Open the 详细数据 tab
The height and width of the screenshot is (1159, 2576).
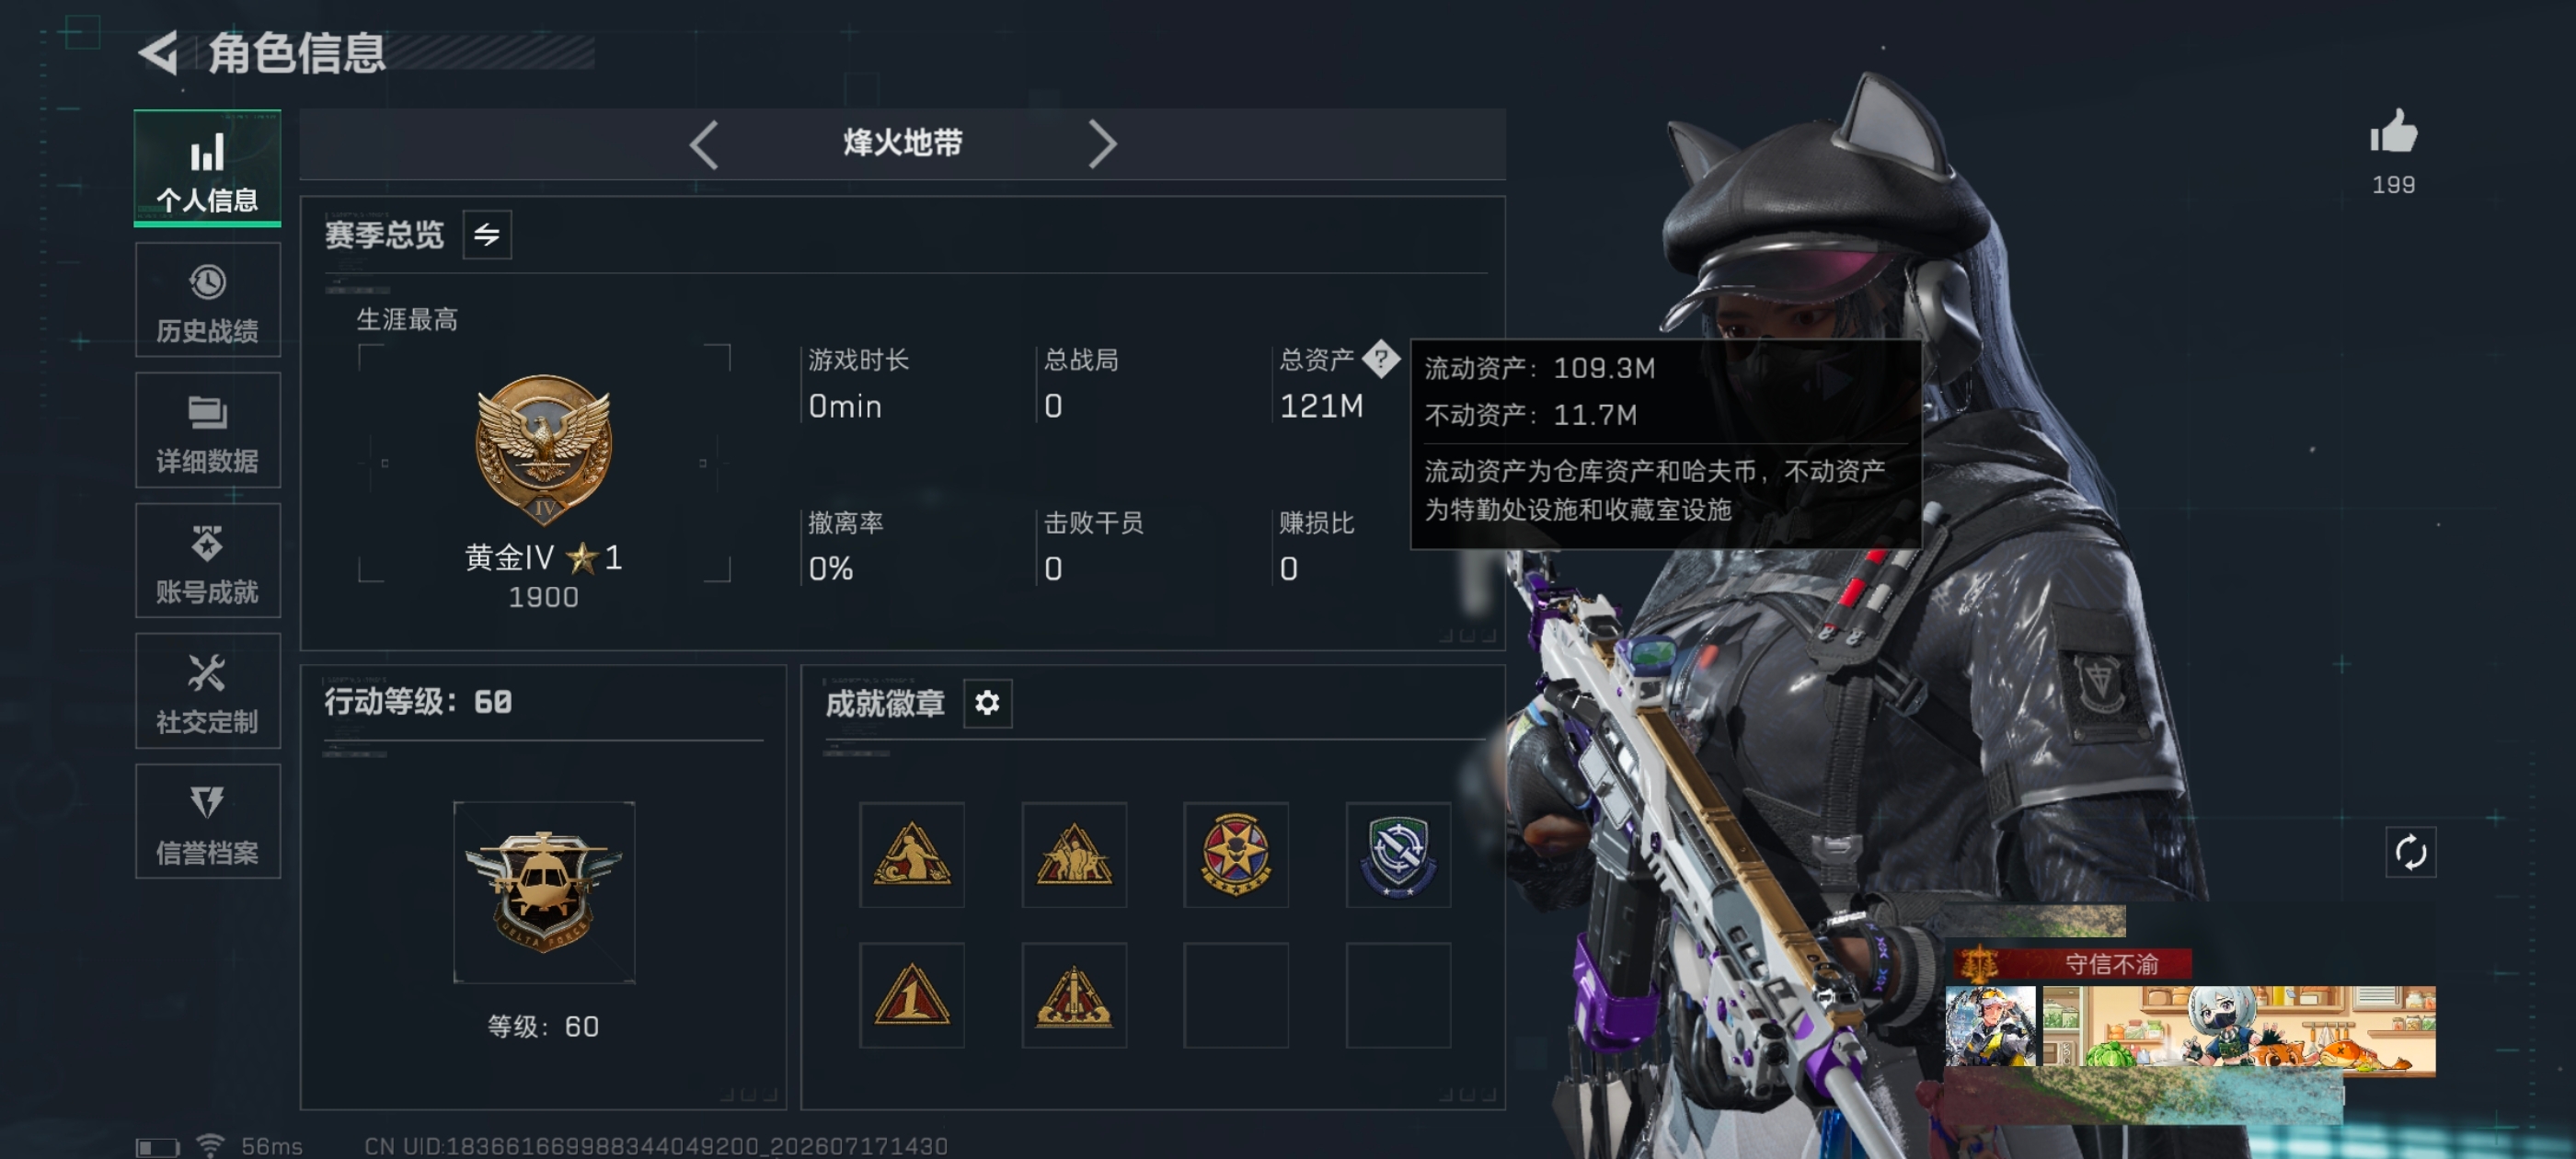point(208,430)
